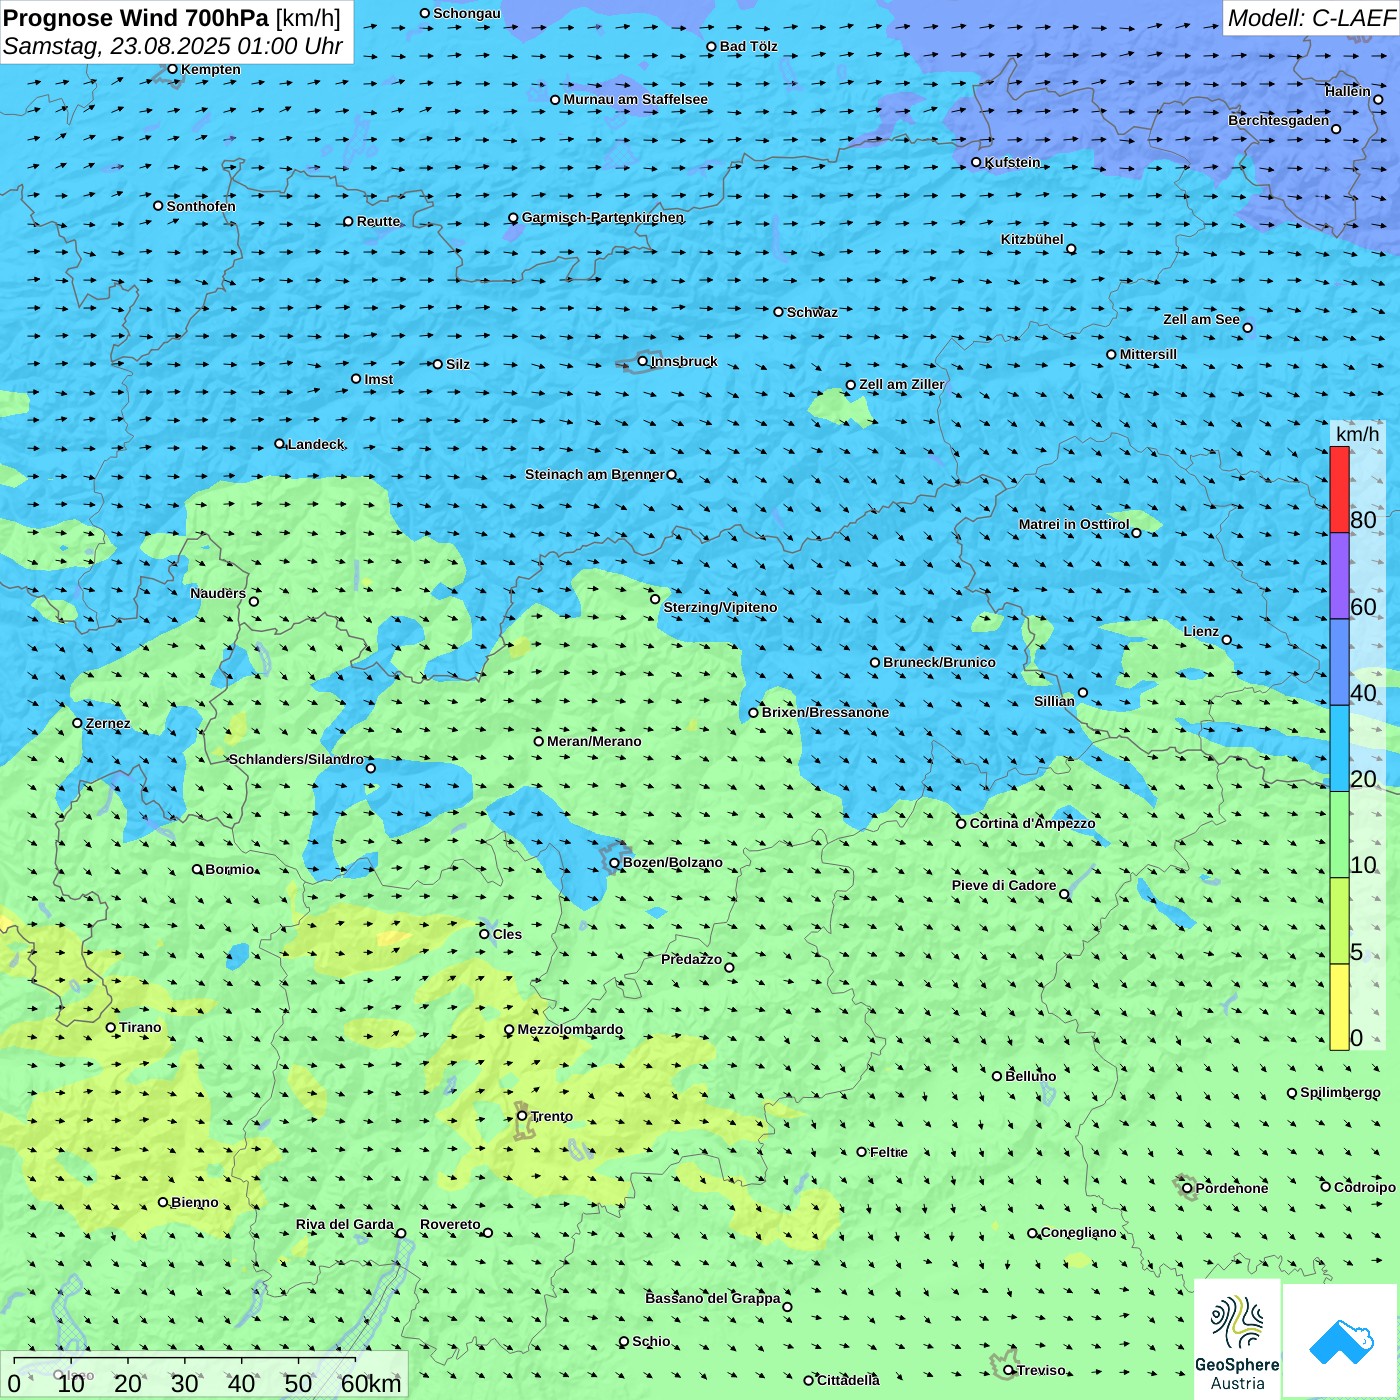The width and height of the screenshot is (1400, 1400).
Task: Click the Tirano city marker
Action: 111,1027
